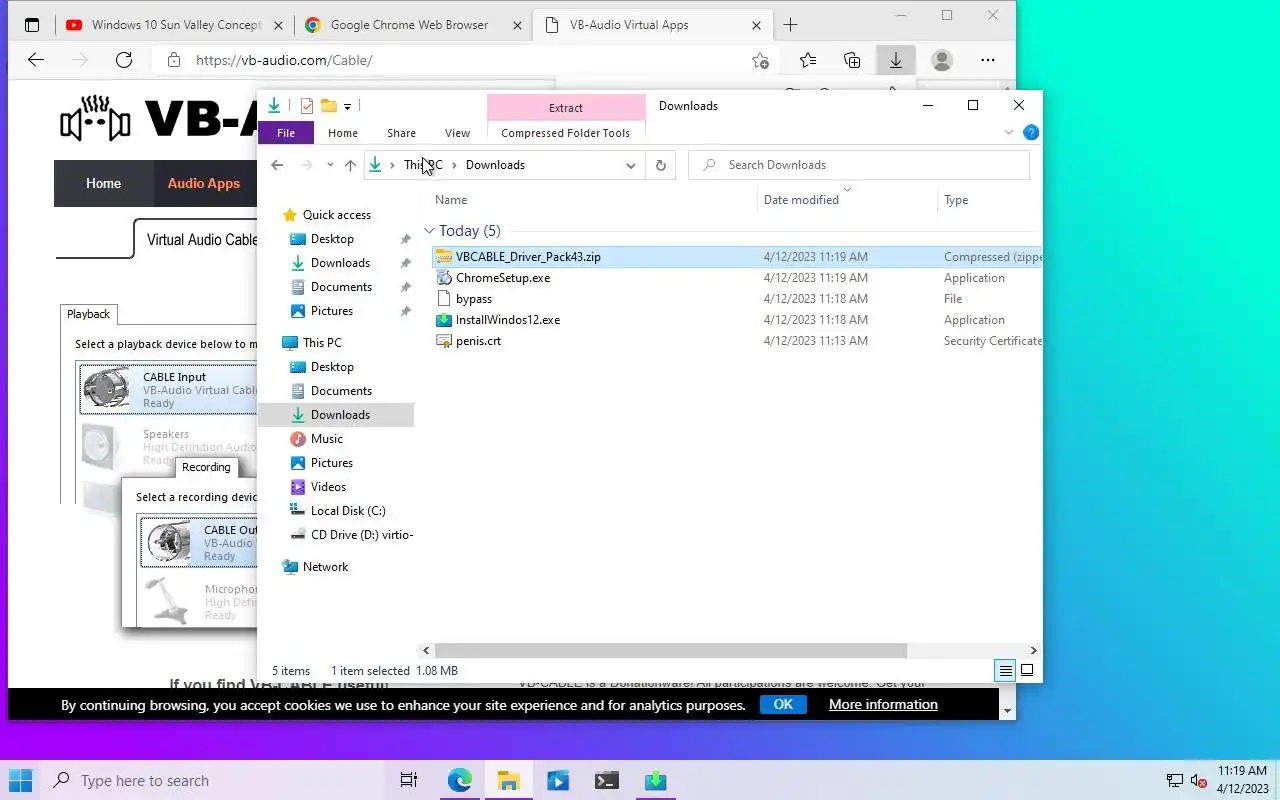
Task: Open Customize Quick Access Toolbar dropdown
Action: coord(347,106)
